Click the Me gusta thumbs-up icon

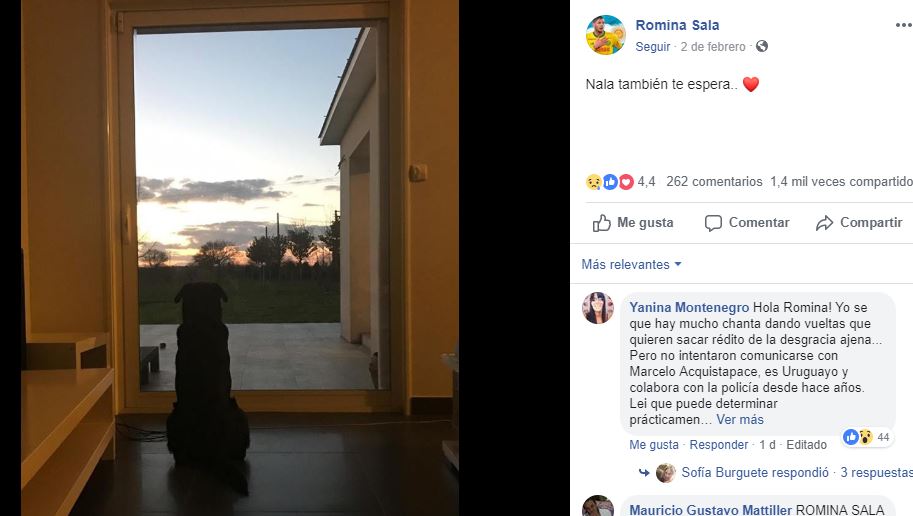tap(601, 223)
